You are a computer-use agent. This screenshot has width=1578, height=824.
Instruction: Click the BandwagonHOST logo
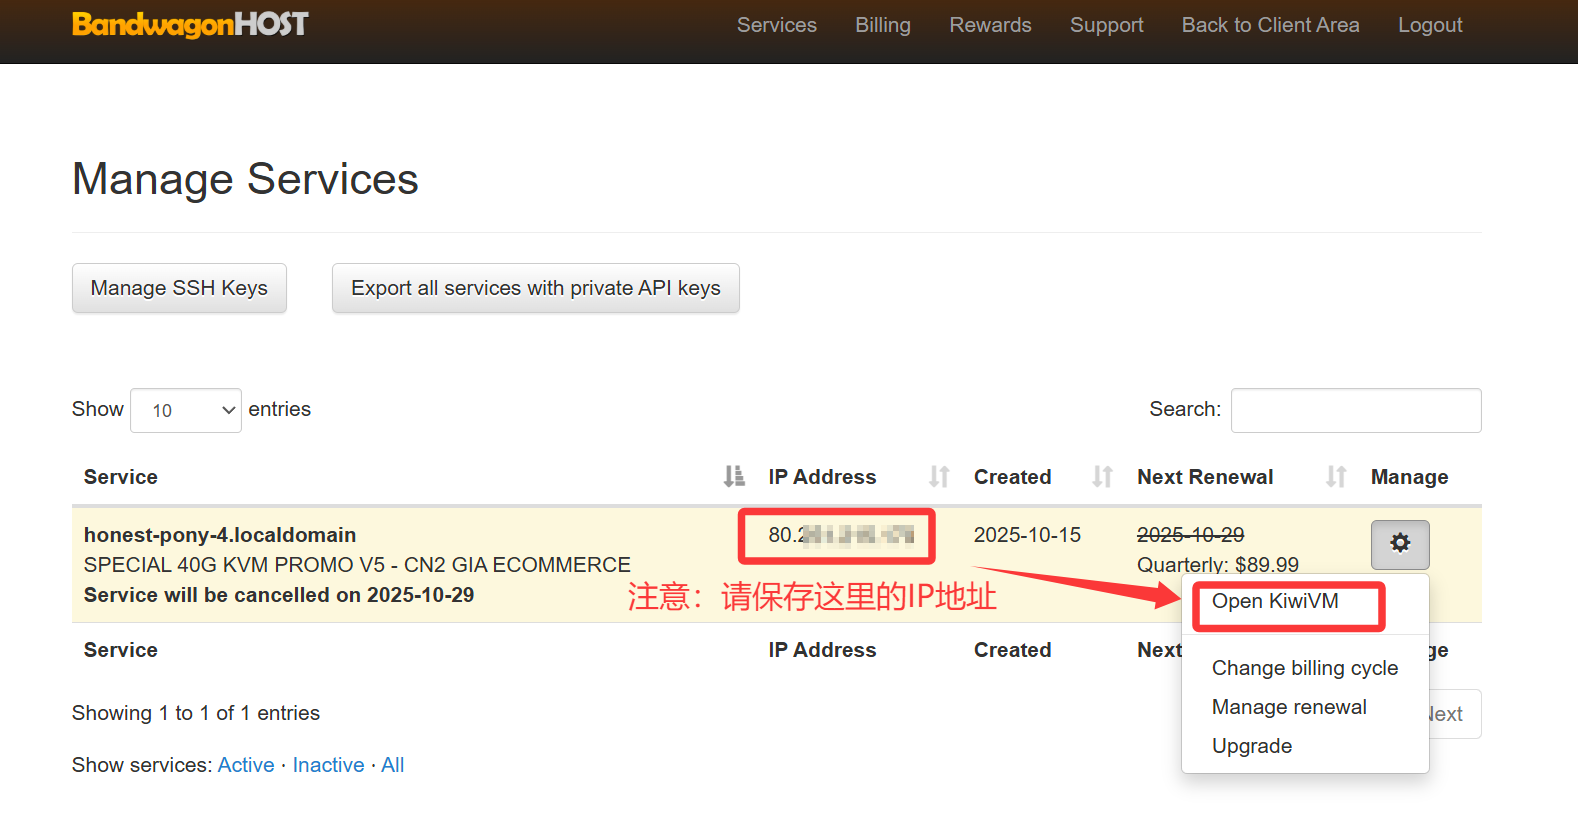pyautogui.click(x=190, y=24)
